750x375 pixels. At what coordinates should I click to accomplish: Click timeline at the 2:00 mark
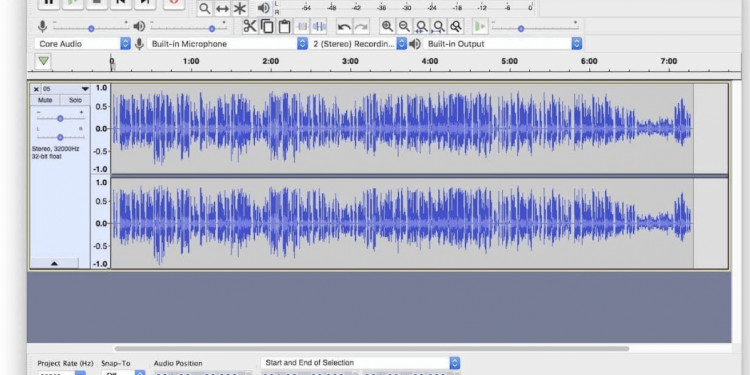(x=270, y=61)
